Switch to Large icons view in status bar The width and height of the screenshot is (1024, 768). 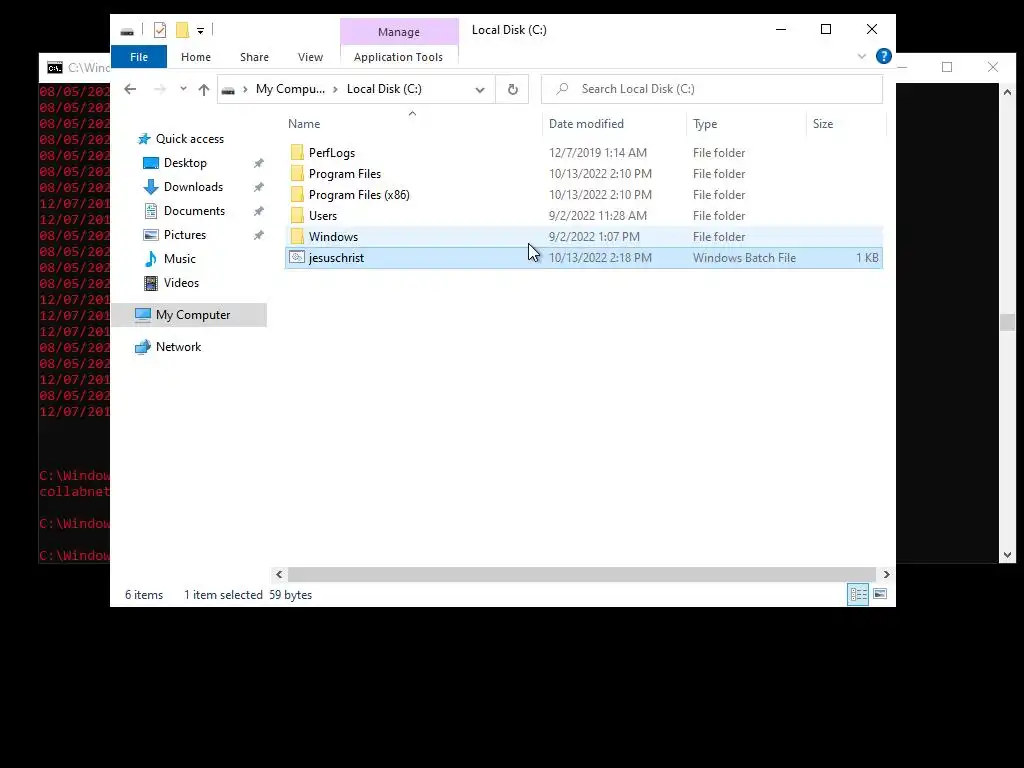pyautogui.click(x=880, y=594)
